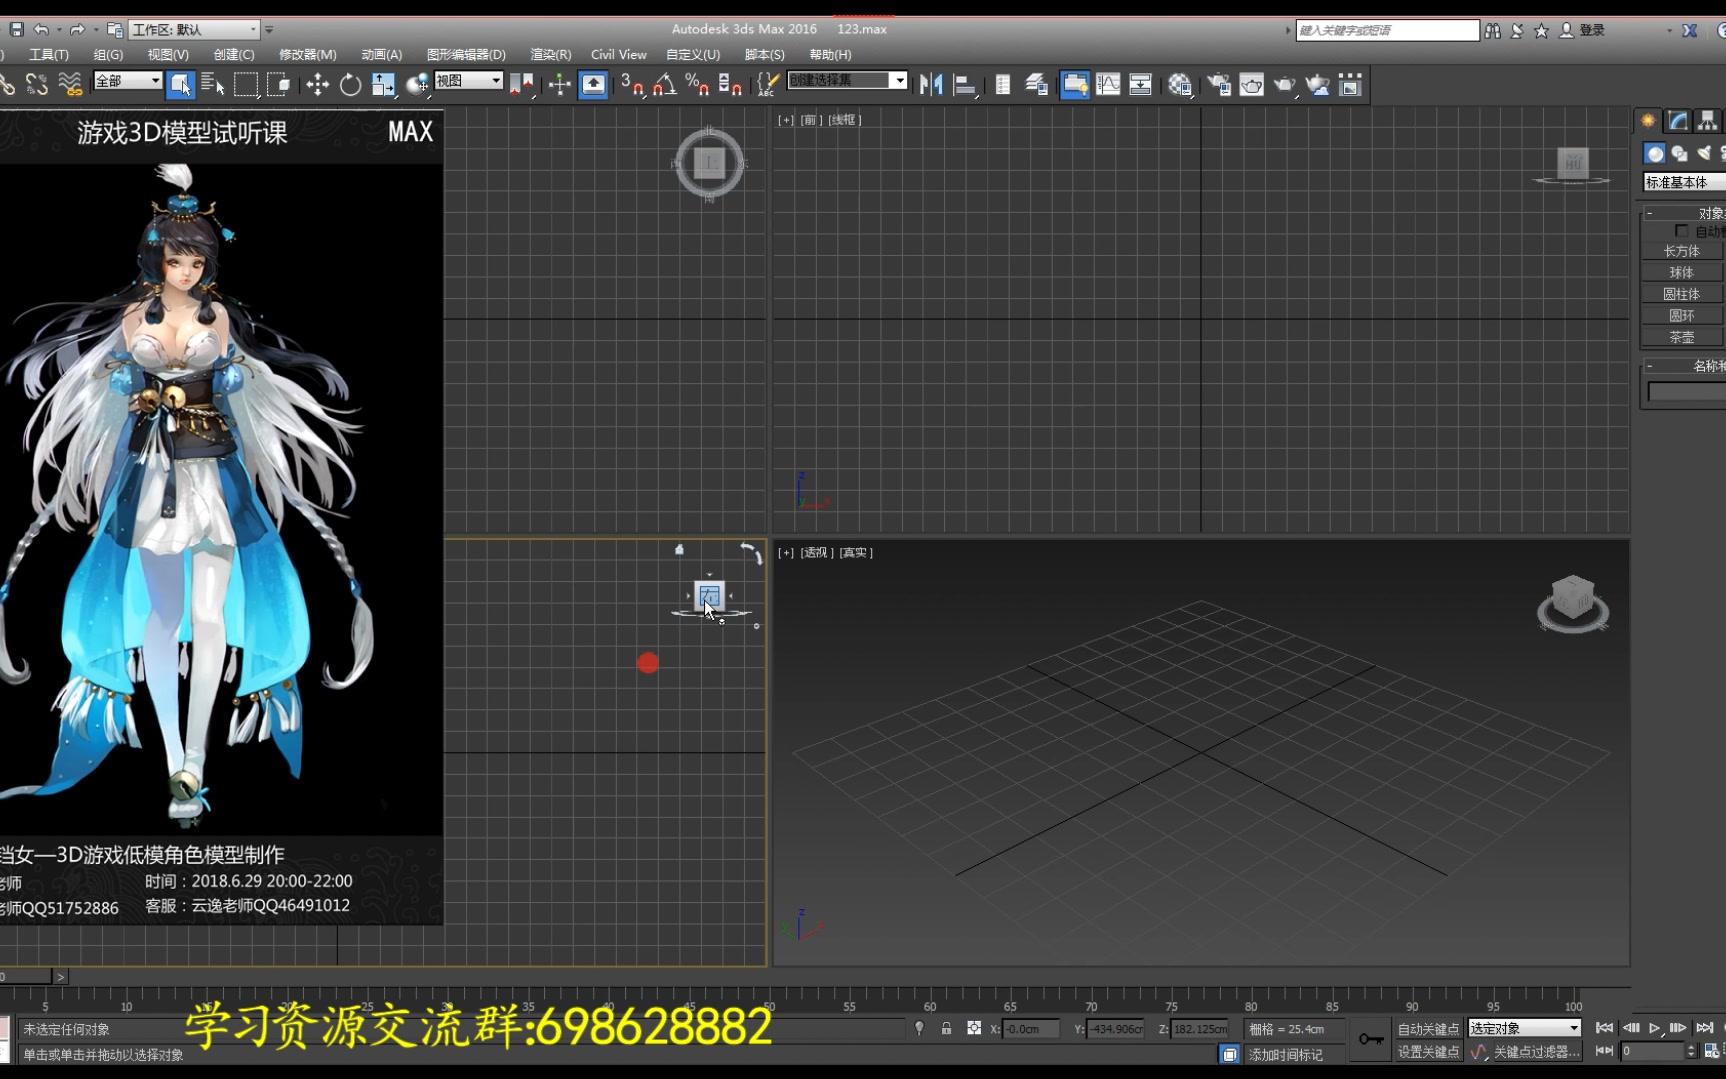The image size is (1726, 1079).
Task: Click the 球体 (Sphere) button
Action: point(1682,272)
